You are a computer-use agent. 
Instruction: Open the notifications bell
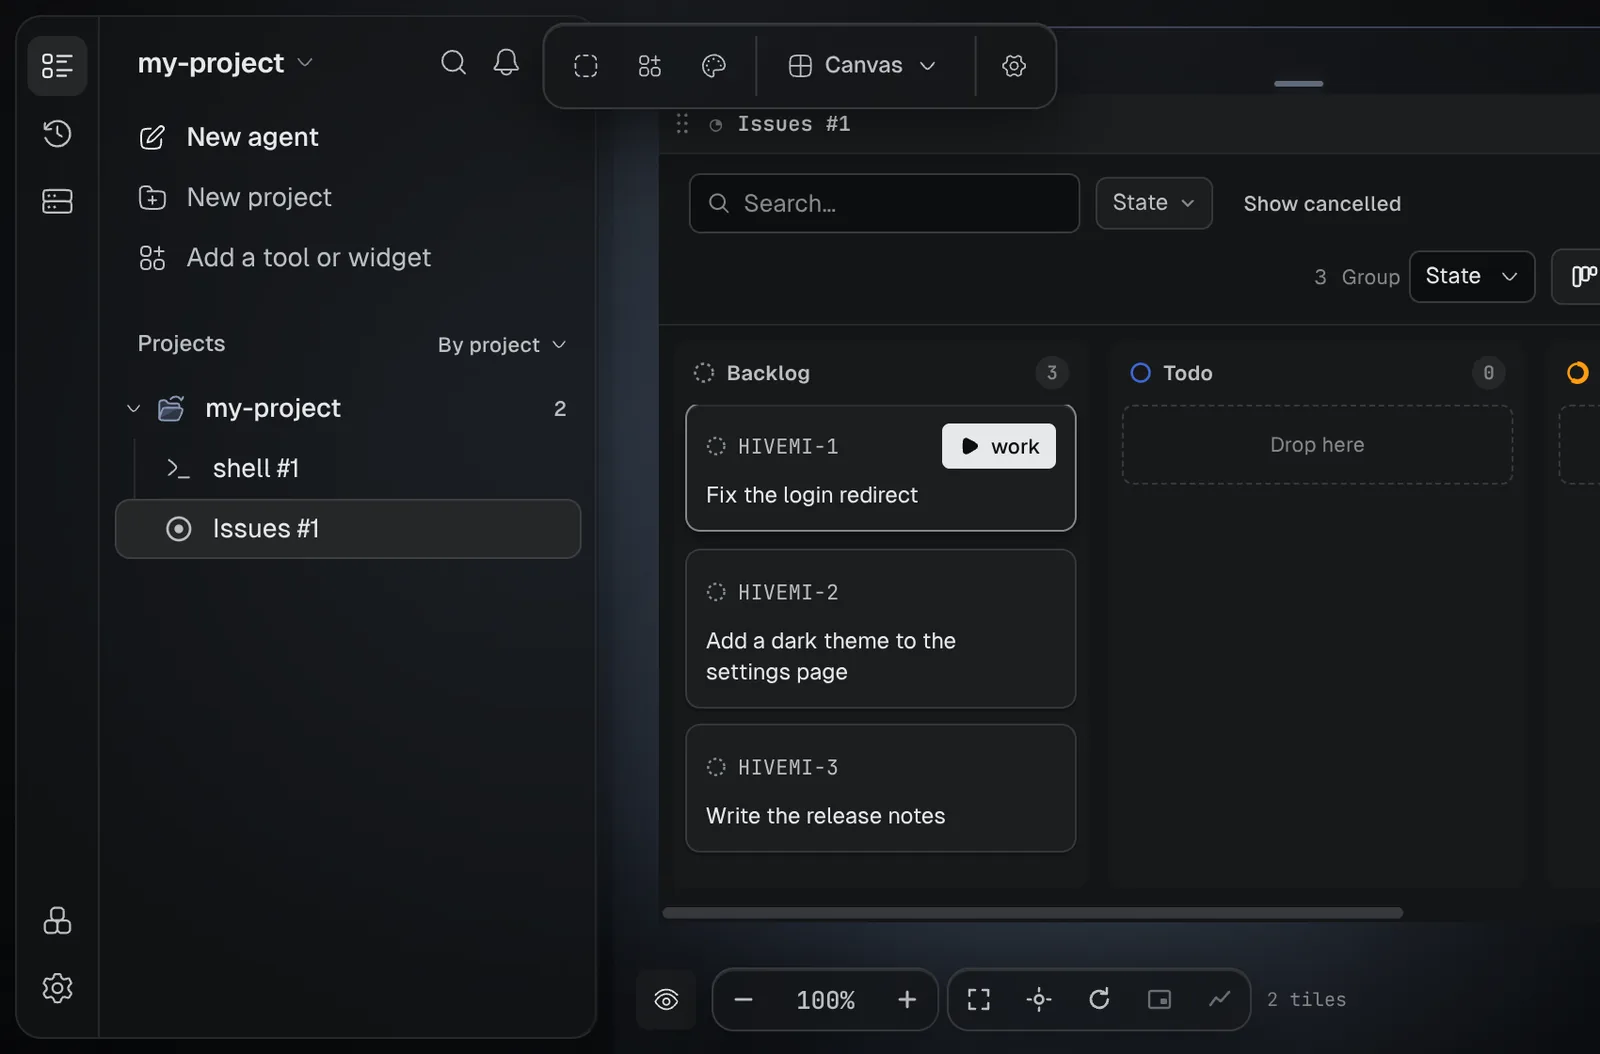click(506, 63)
